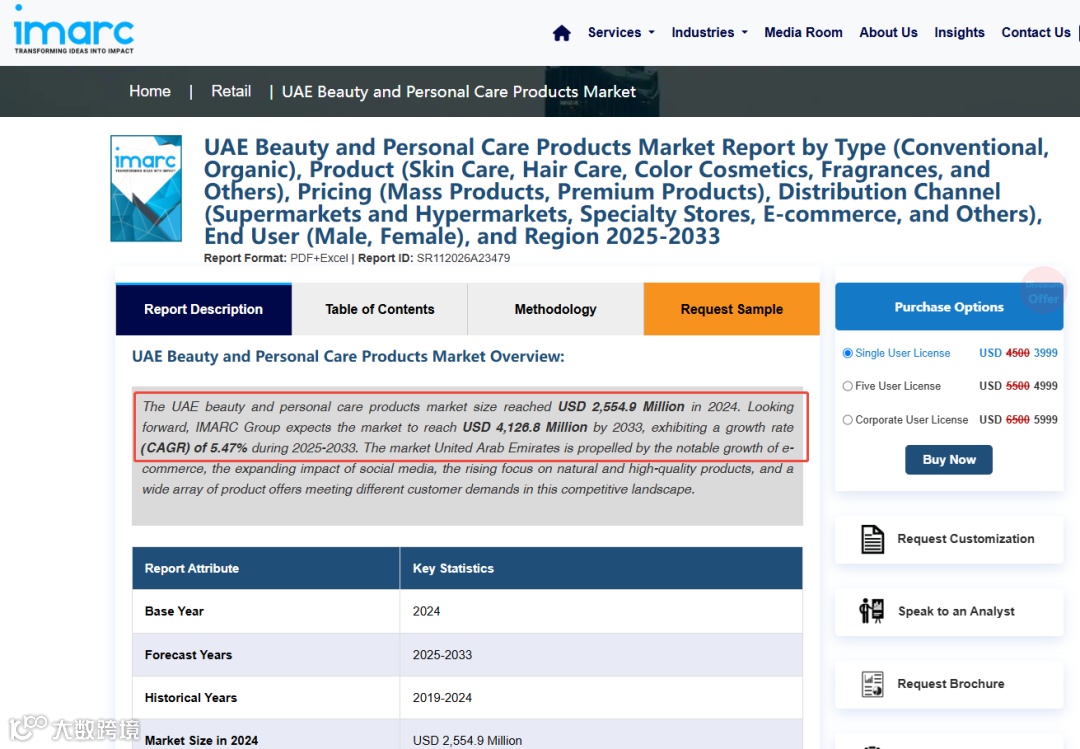Click the Request Customization link text

pyautogui.click(x=966, y=539)
